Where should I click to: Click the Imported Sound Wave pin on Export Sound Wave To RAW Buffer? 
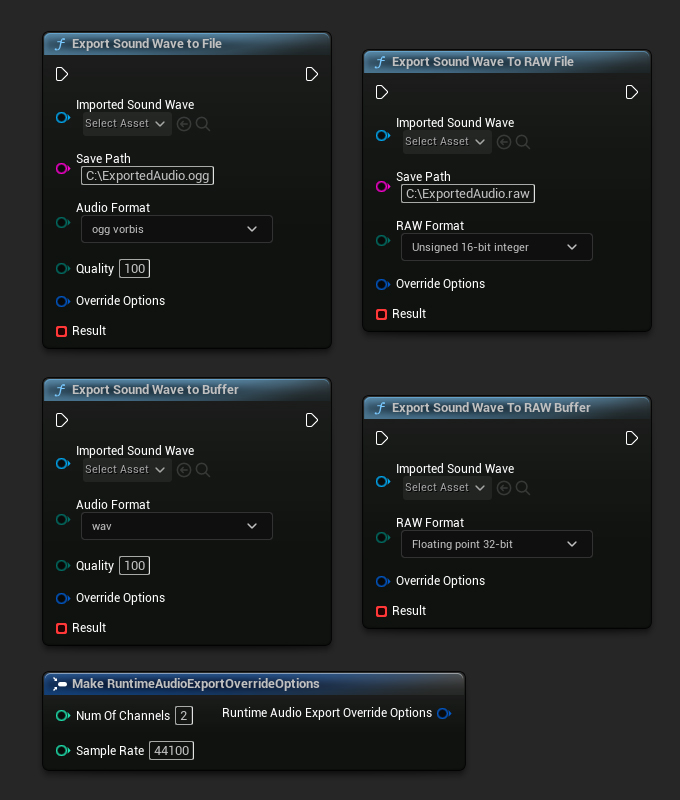pos(382,481)
